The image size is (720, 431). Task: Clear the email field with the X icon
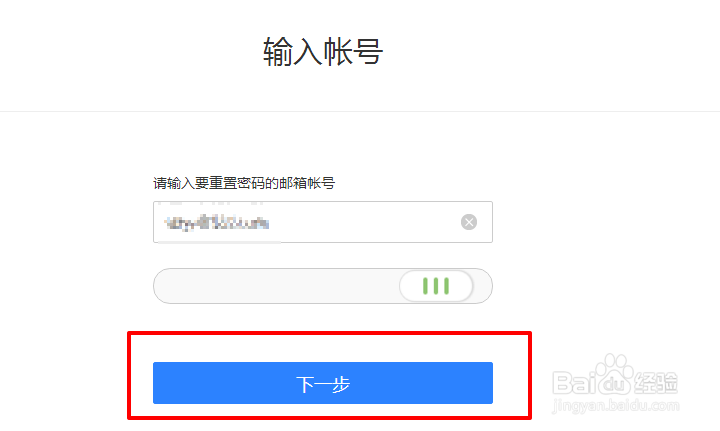[x=469, y=222]
